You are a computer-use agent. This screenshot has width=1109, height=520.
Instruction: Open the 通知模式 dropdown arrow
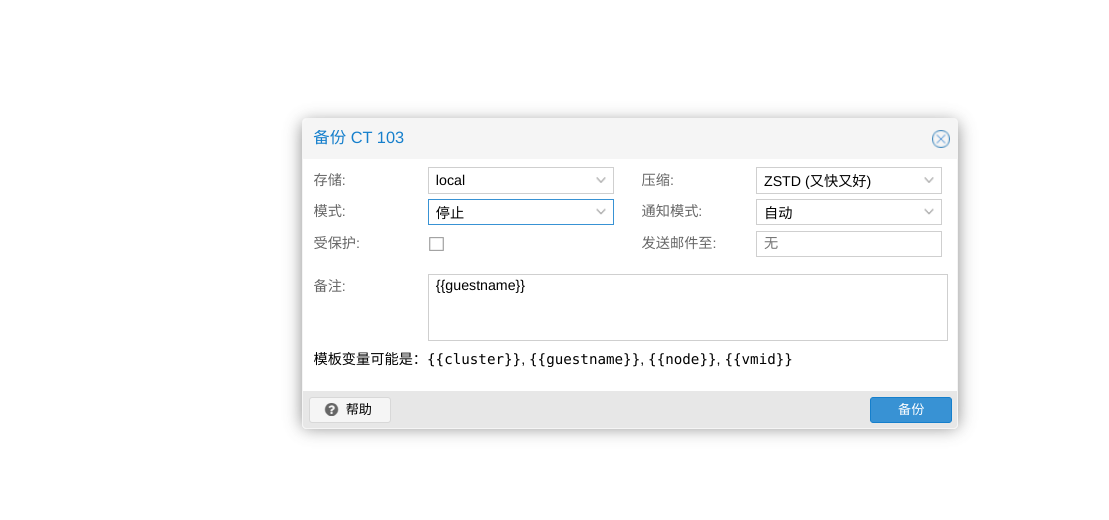pos(929,212)
